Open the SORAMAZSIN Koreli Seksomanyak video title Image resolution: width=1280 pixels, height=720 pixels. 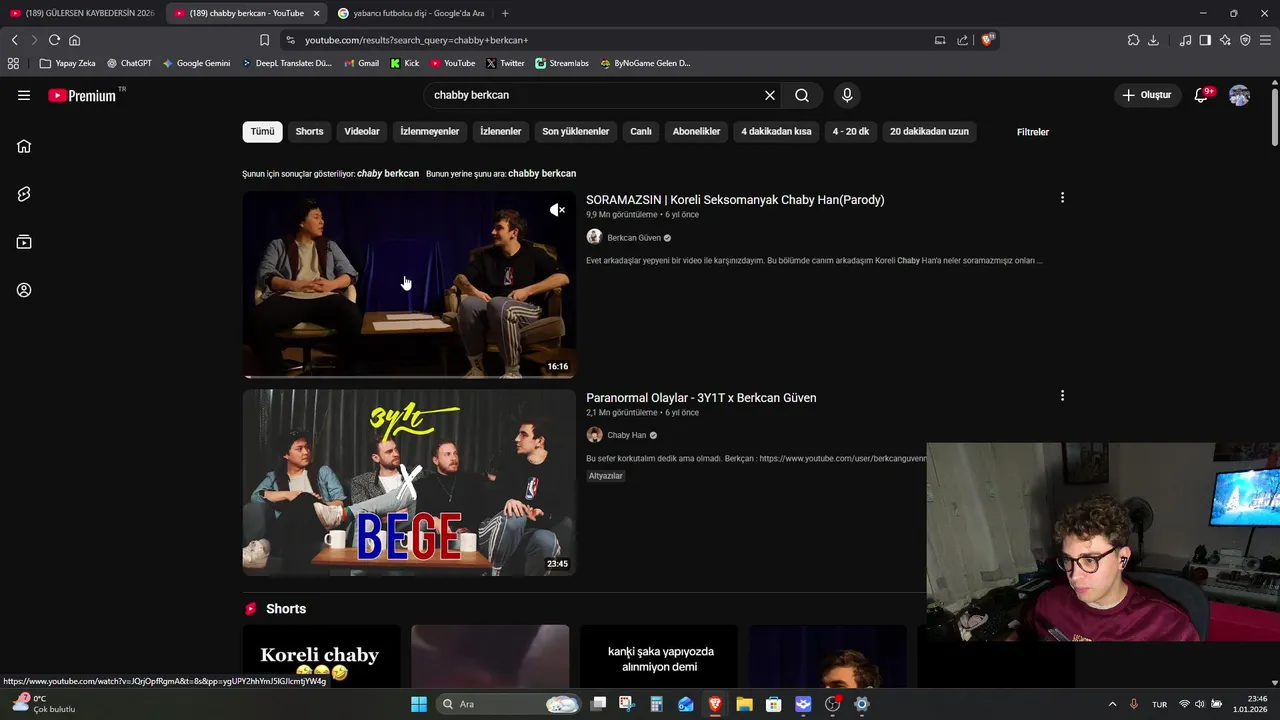pos(735,200)
